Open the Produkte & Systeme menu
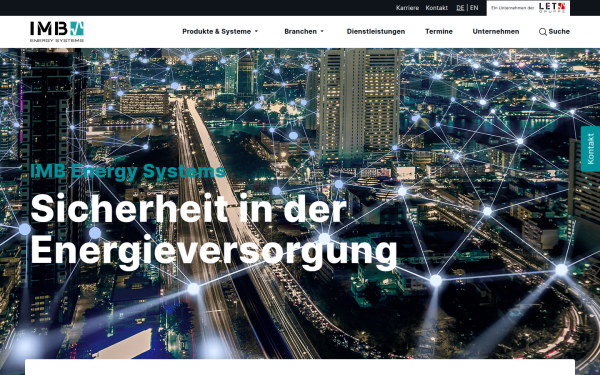 click(x=217, y=31)
